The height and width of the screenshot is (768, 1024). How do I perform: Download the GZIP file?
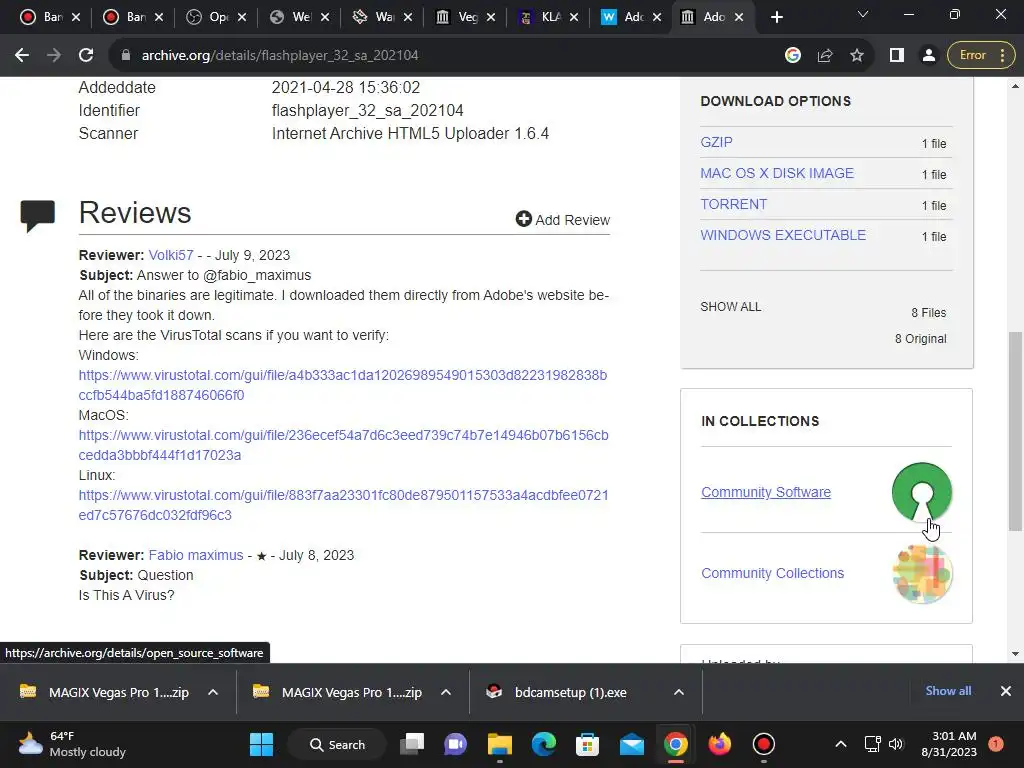point(716,142)
